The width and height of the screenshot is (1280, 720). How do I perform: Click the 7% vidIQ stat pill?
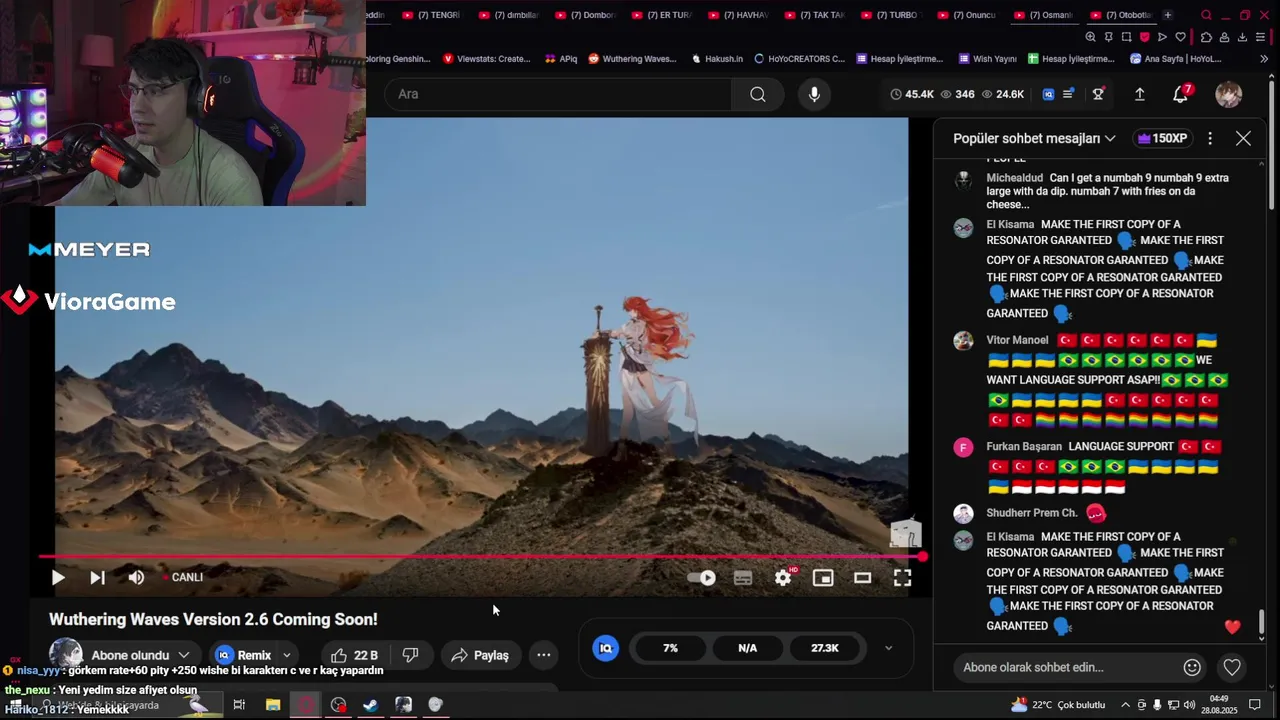click(670, 648)
